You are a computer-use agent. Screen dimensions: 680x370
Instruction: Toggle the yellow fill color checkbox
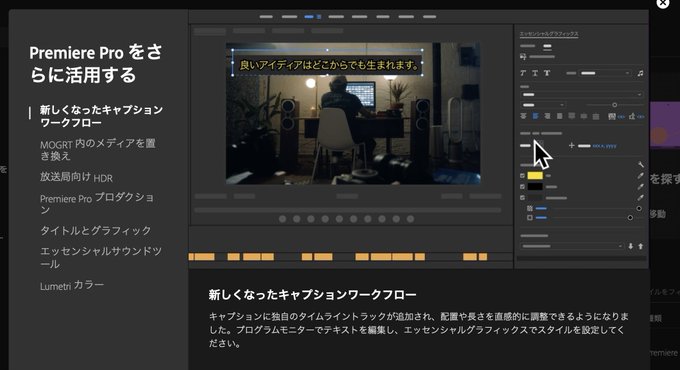522,176
